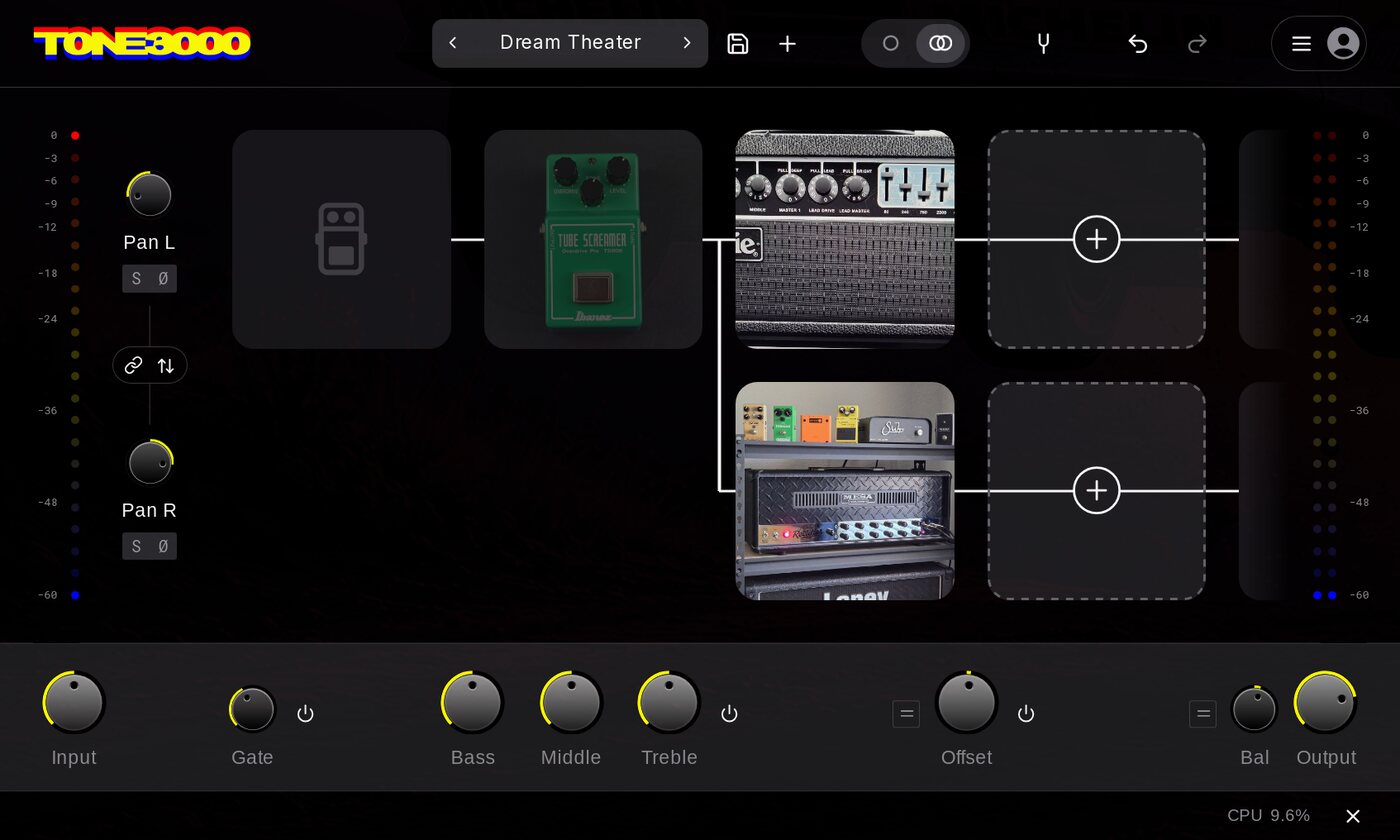Screen dimensions: 1400x840
Task: Switch to mono single-circle mode
Action: [x=891, y=43]
